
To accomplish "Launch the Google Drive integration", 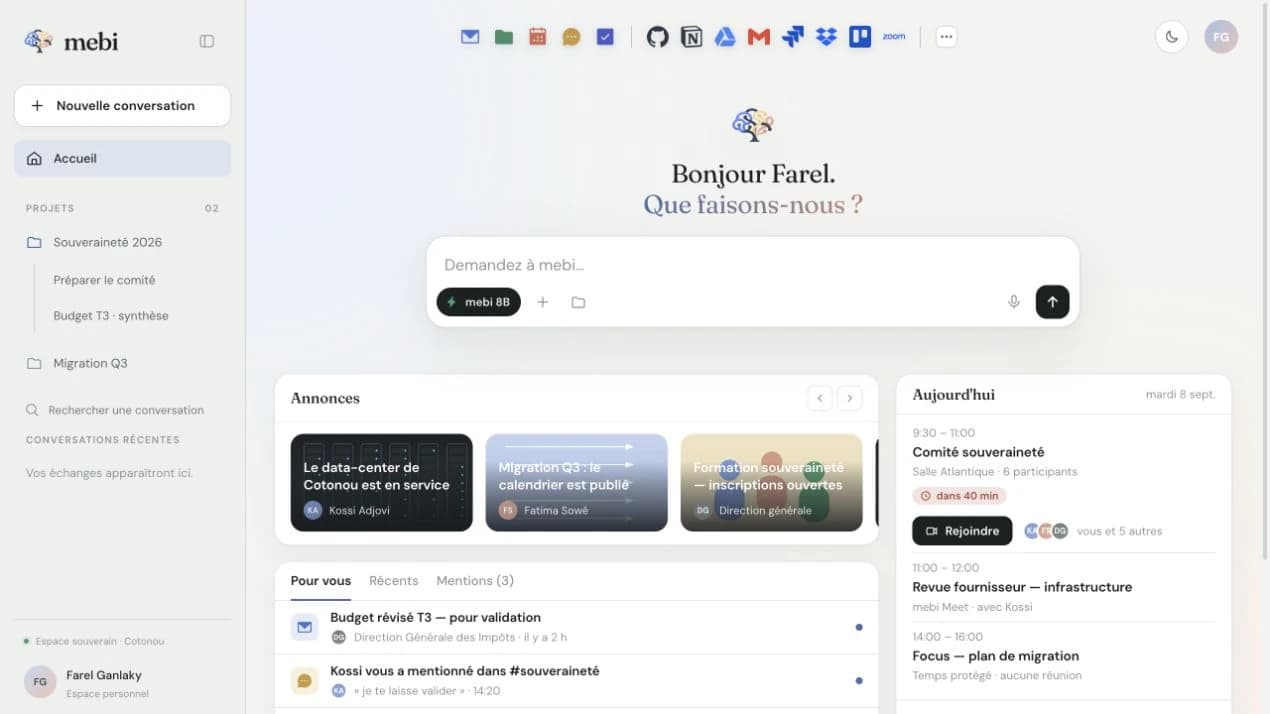I will (725, 37).
